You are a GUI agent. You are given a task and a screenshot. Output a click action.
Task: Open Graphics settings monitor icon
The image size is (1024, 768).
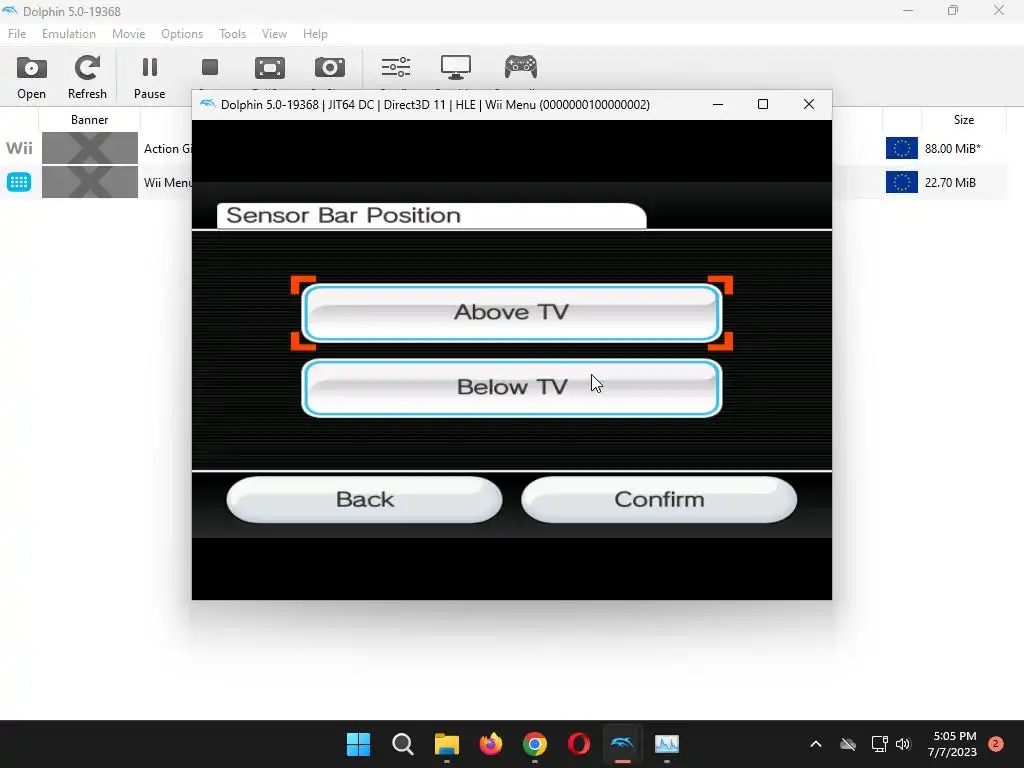click(456, 68)
